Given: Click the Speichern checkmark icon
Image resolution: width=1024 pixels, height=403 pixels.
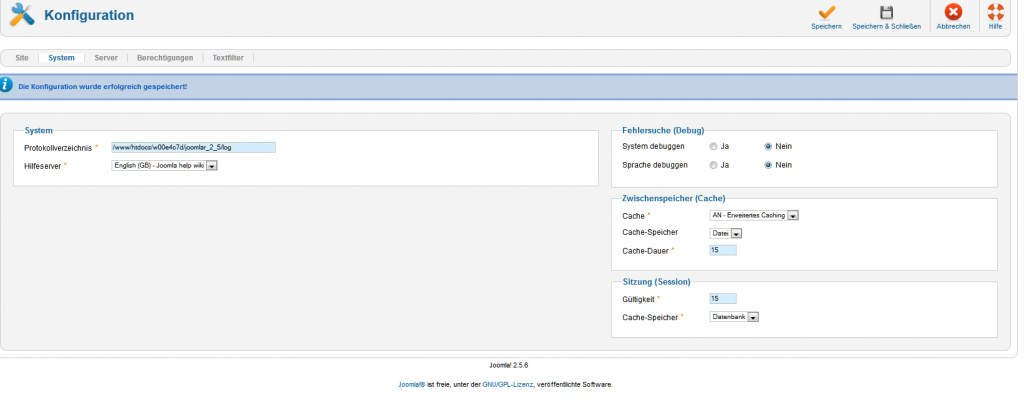Looking at the screenshot, I should tap(826, 13).
